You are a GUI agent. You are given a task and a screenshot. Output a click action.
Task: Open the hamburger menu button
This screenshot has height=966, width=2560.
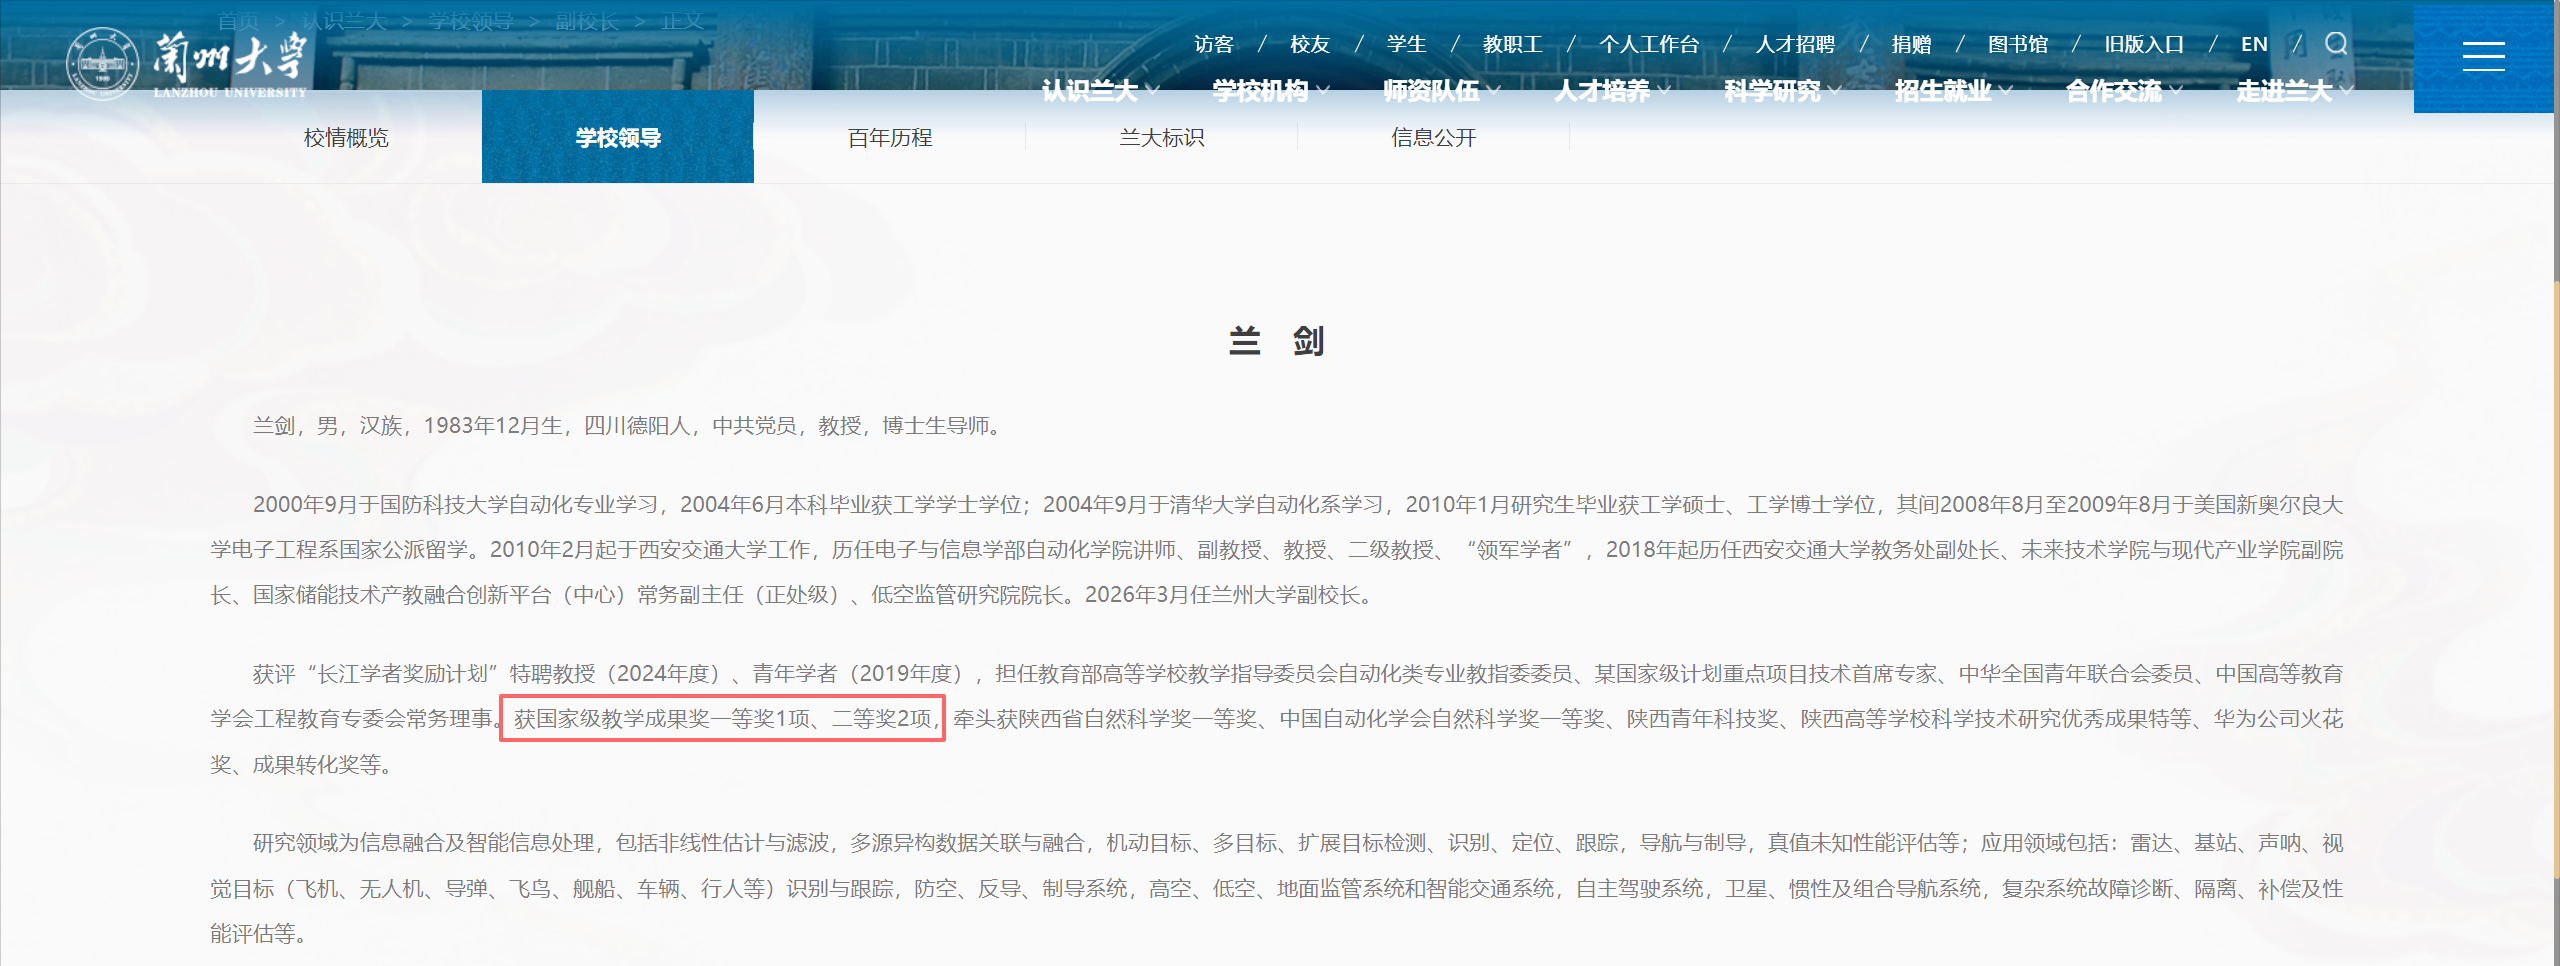[x=2483, y=57]
